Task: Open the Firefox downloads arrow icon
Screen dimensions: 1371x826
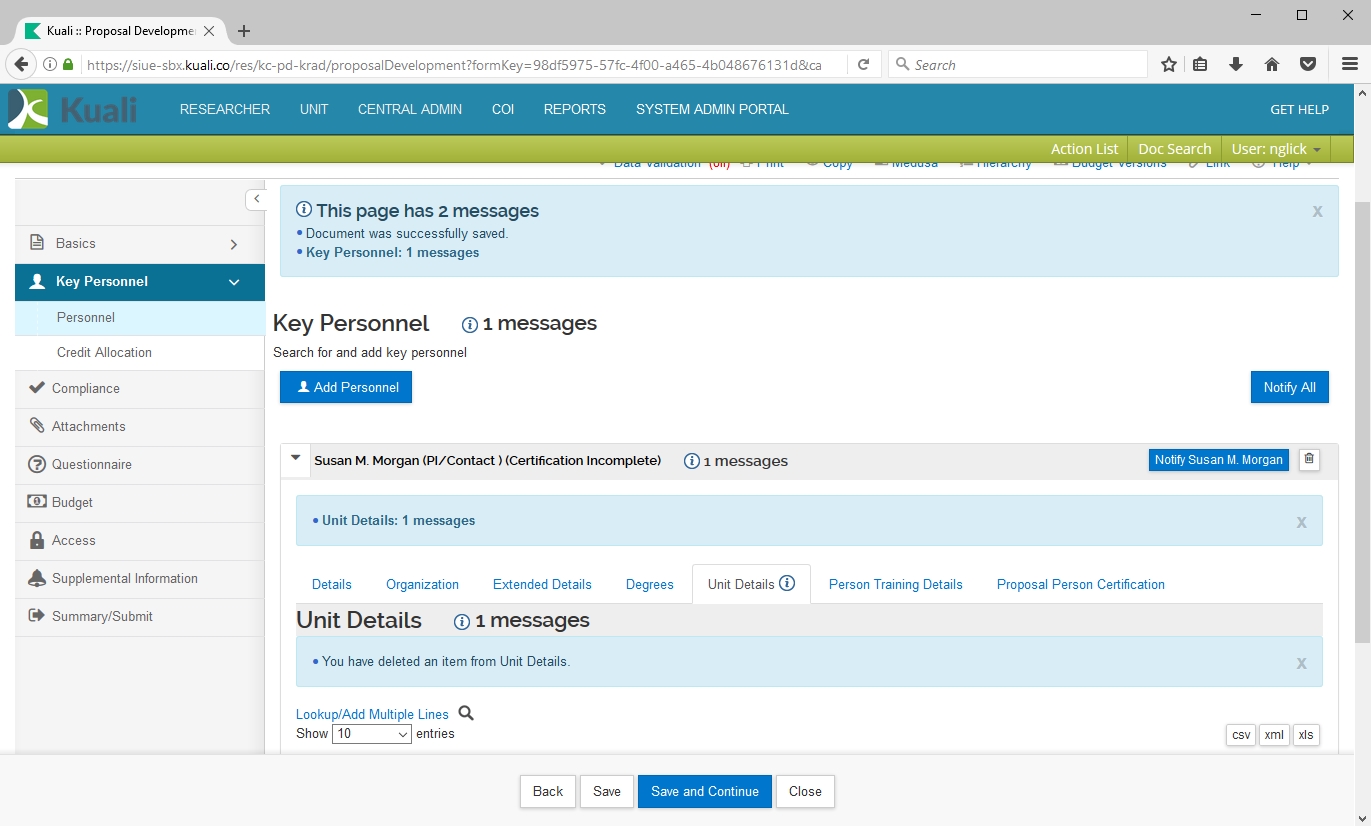Action: (1236, 65)
